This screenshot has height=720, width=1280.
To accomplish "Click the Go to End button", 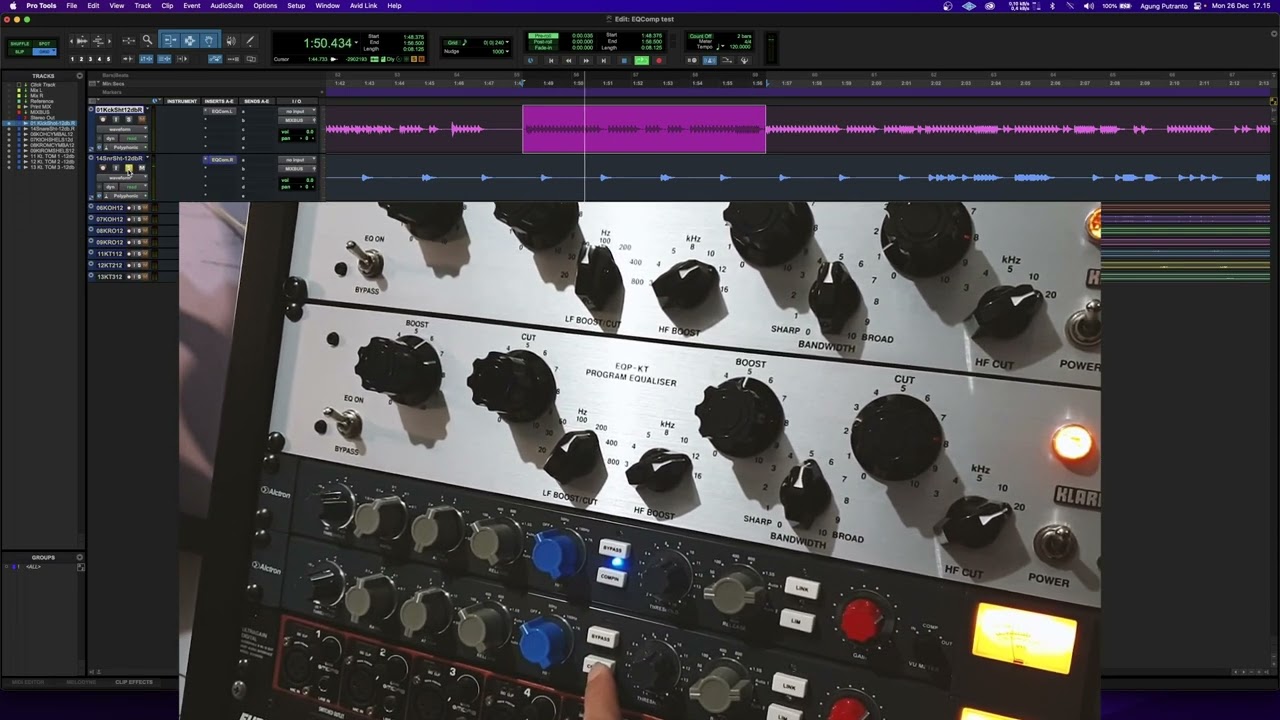I will coord(604,61).
